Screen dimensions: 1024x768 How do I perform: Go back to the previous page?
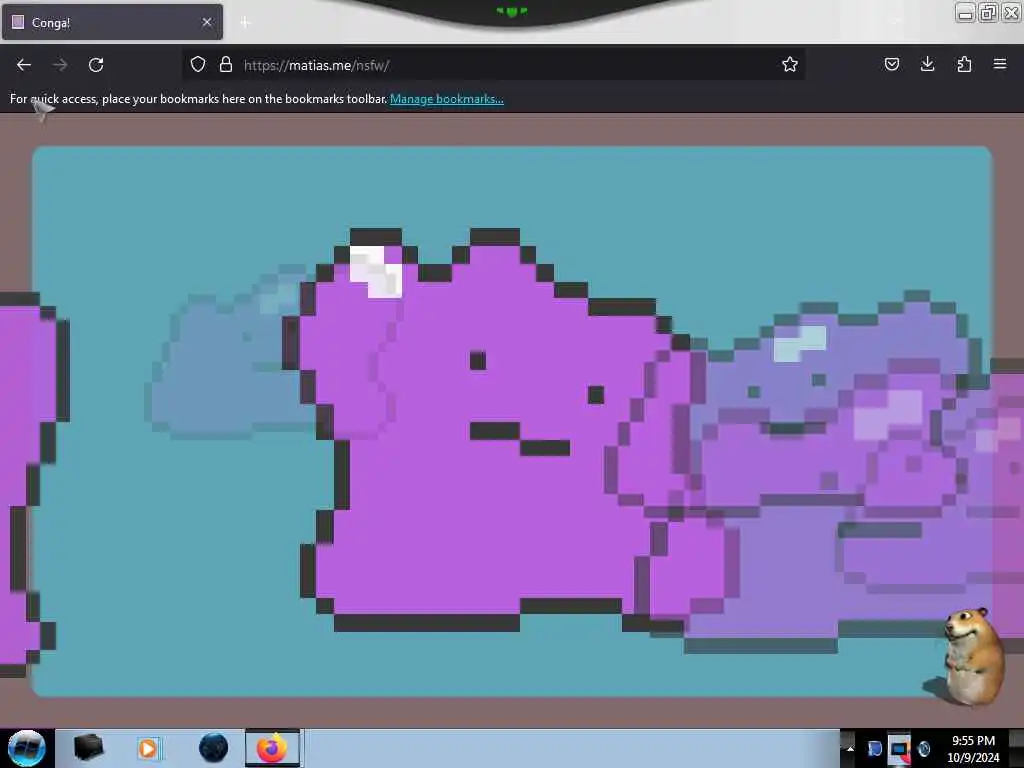pos(24,65)
